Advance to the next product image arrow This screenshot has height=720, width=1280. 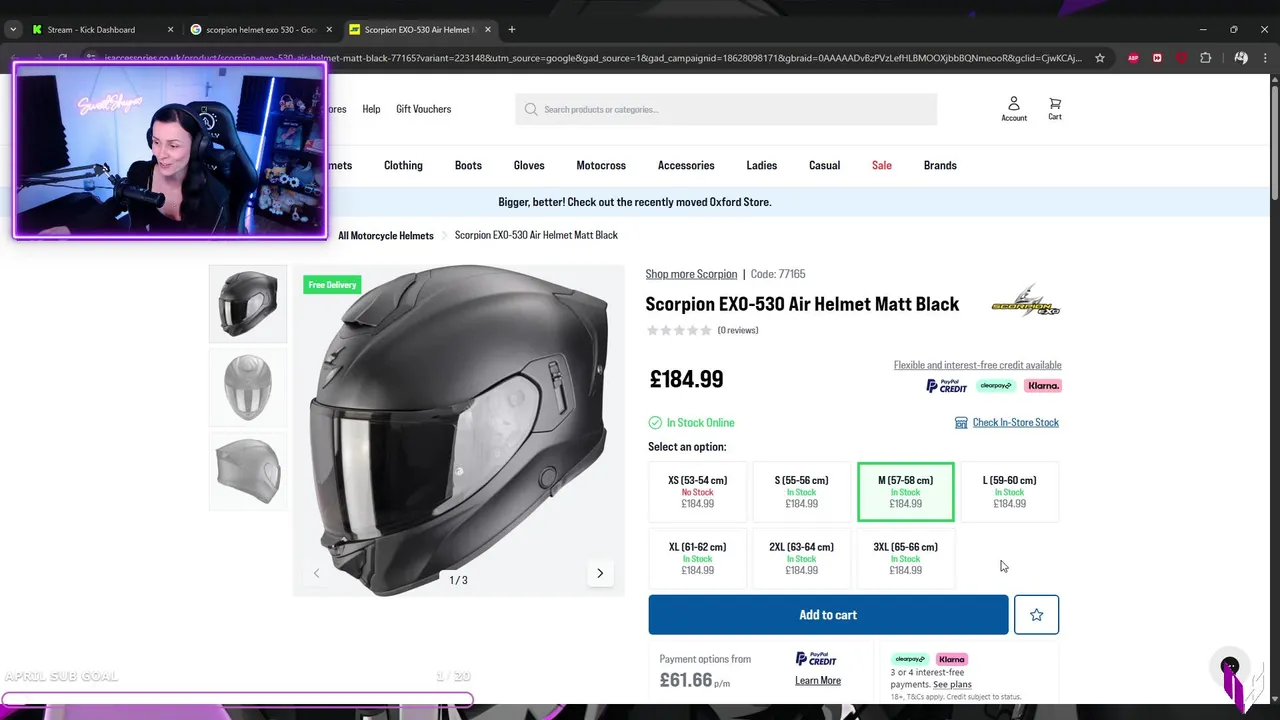(600, 573)
